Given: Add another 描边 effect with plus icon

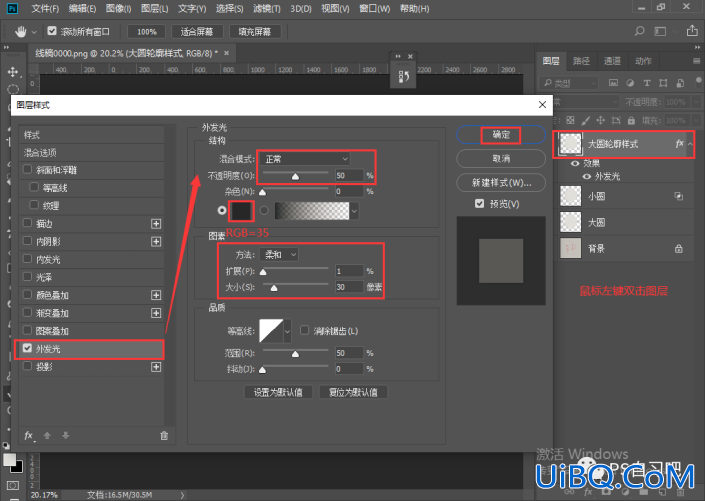Looking at the screenshot, I should (x=156, y=224).
